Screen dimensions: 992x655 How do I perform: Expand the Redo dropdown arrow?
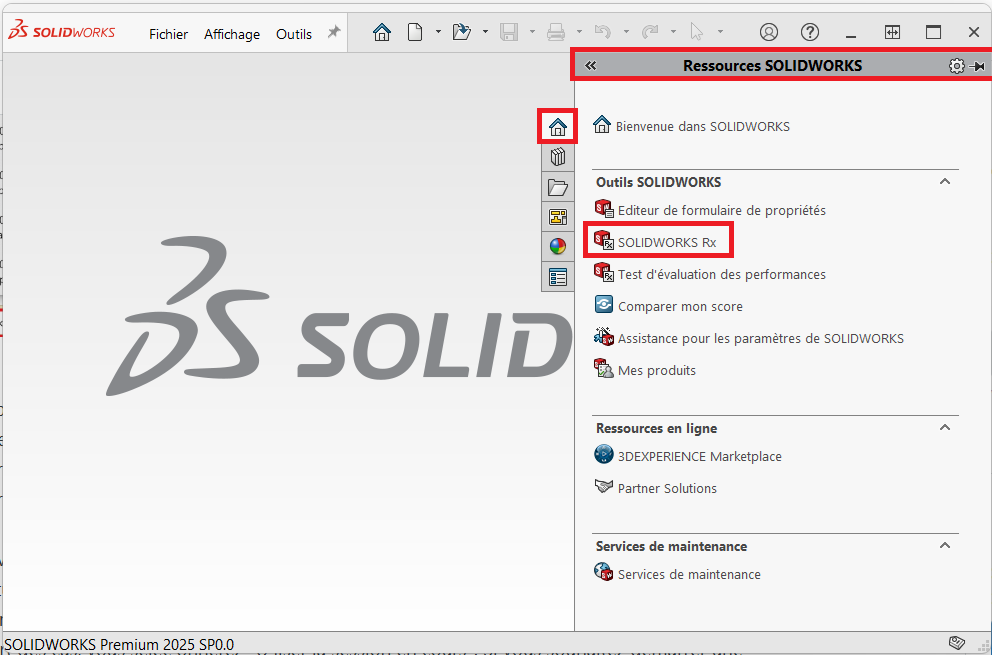point(673,32)
